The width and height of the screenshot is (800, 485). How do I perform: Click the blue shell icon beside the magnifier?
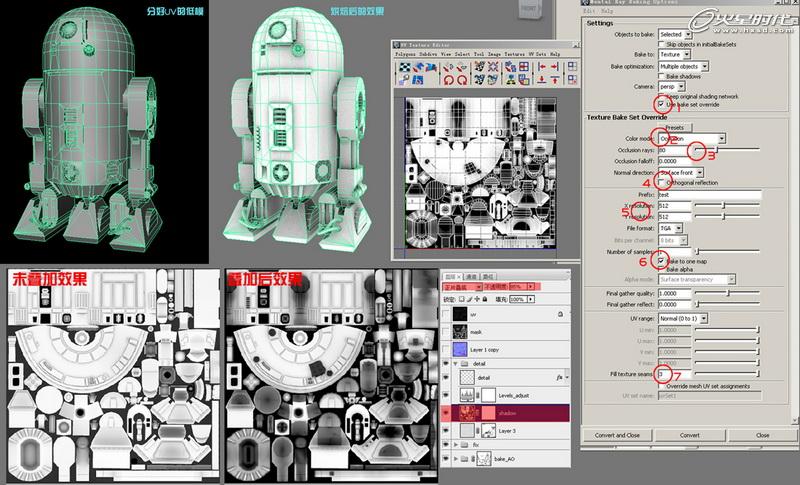click(418, 80)
